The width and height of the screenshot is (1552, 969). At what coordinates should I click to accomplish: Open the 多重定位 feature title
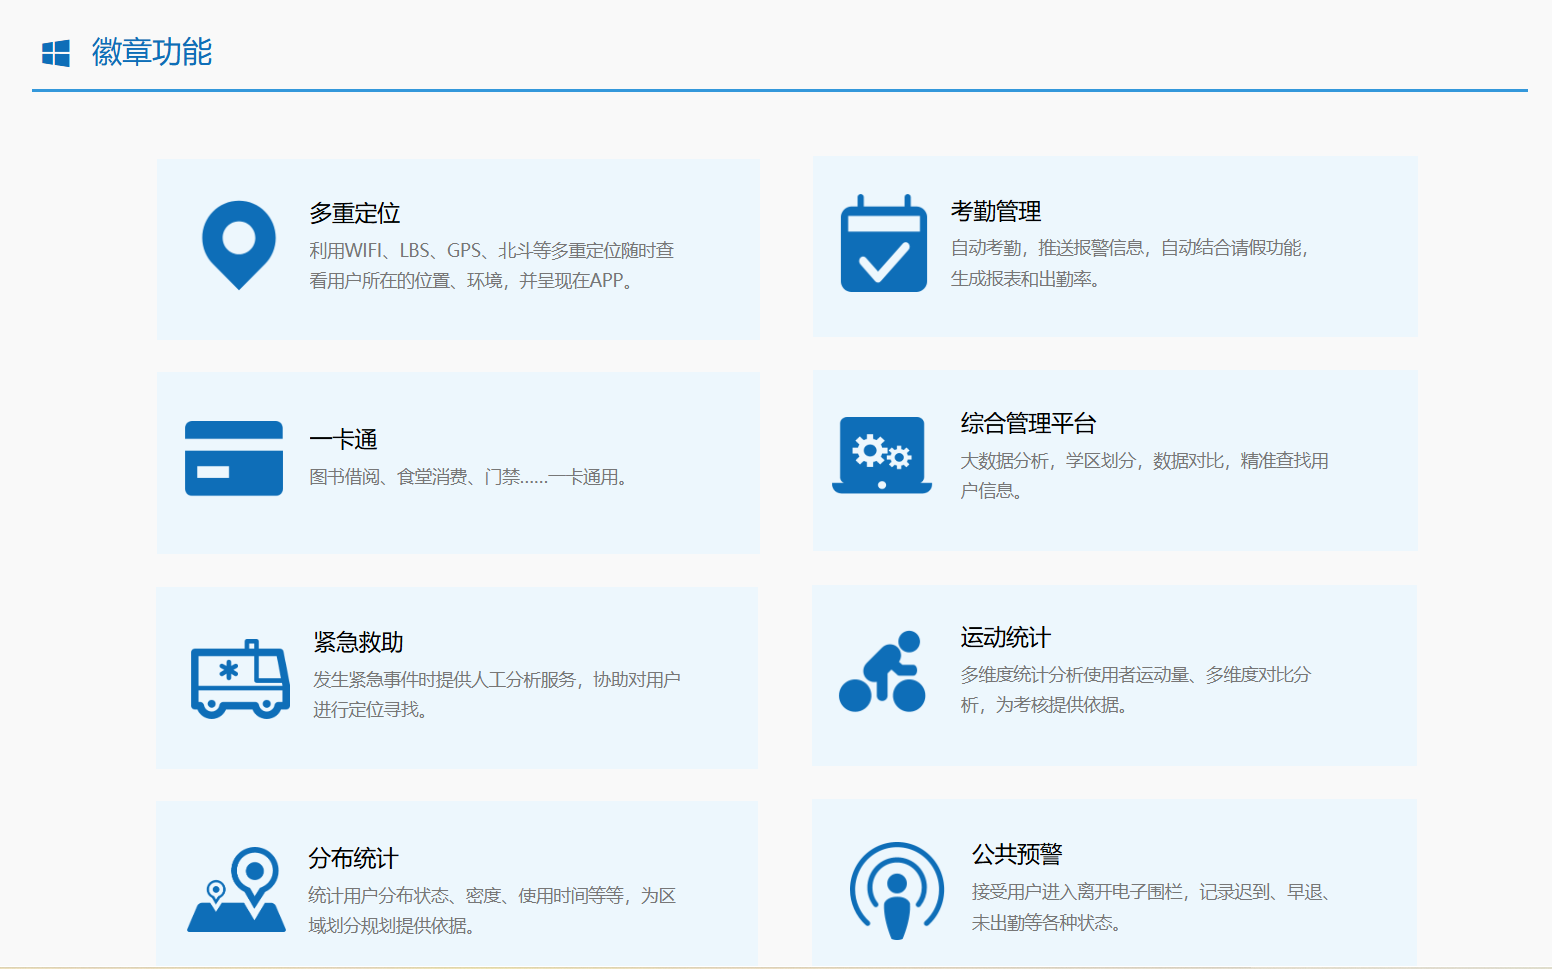click(x=355, y=213)
